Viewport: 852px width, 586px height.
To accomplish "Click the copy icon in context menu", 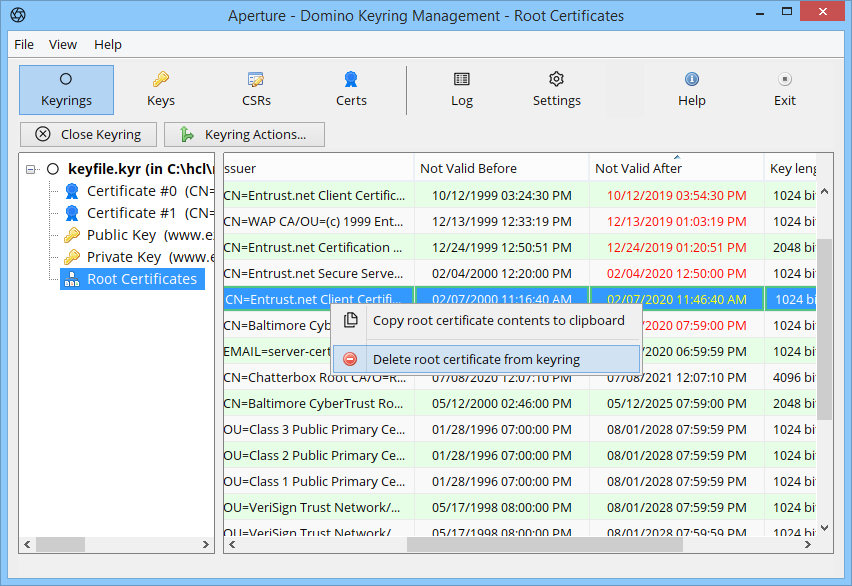I will click(x=350, y=320).
